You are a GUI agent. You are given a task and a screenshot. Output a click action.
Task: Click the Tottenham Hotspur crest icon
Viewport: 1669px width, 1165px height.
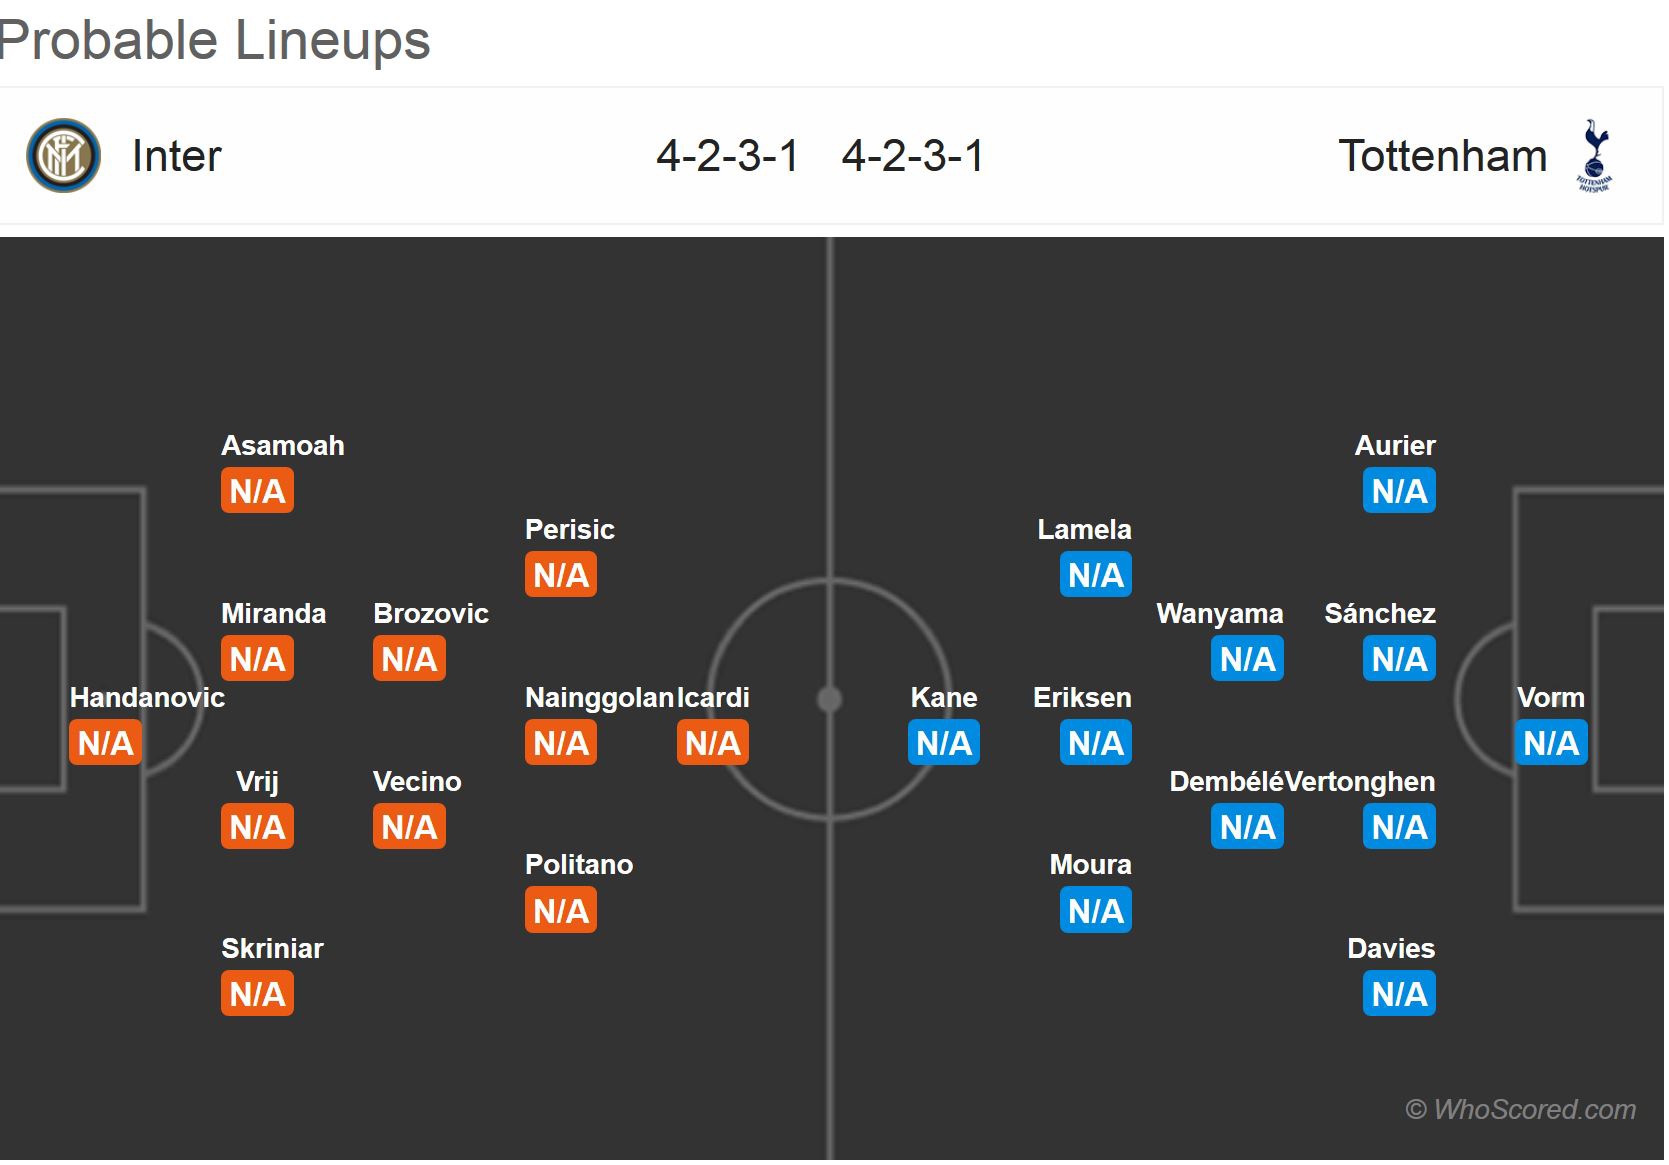(1594, 156)
